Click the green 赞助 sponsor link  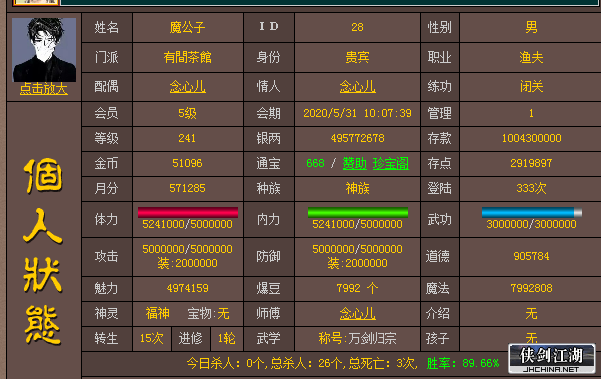click(x=355, y=164)
